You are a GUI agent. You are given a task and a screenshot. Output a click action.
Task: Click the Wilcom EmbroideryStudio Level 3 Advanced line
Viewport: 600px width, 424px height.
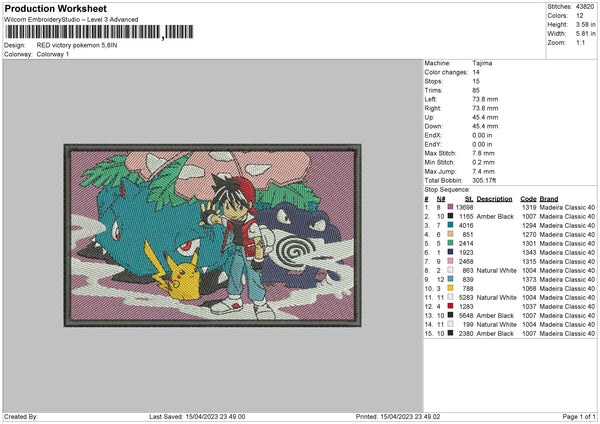click(x=71, y=20)
